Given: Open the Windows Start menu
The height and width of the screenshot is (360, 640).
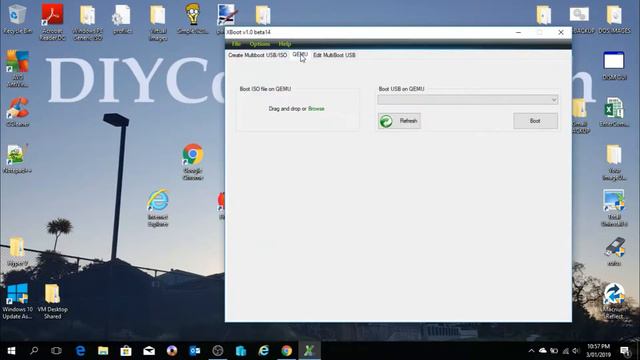Looking at the screenshot, I should pos(11,351).
